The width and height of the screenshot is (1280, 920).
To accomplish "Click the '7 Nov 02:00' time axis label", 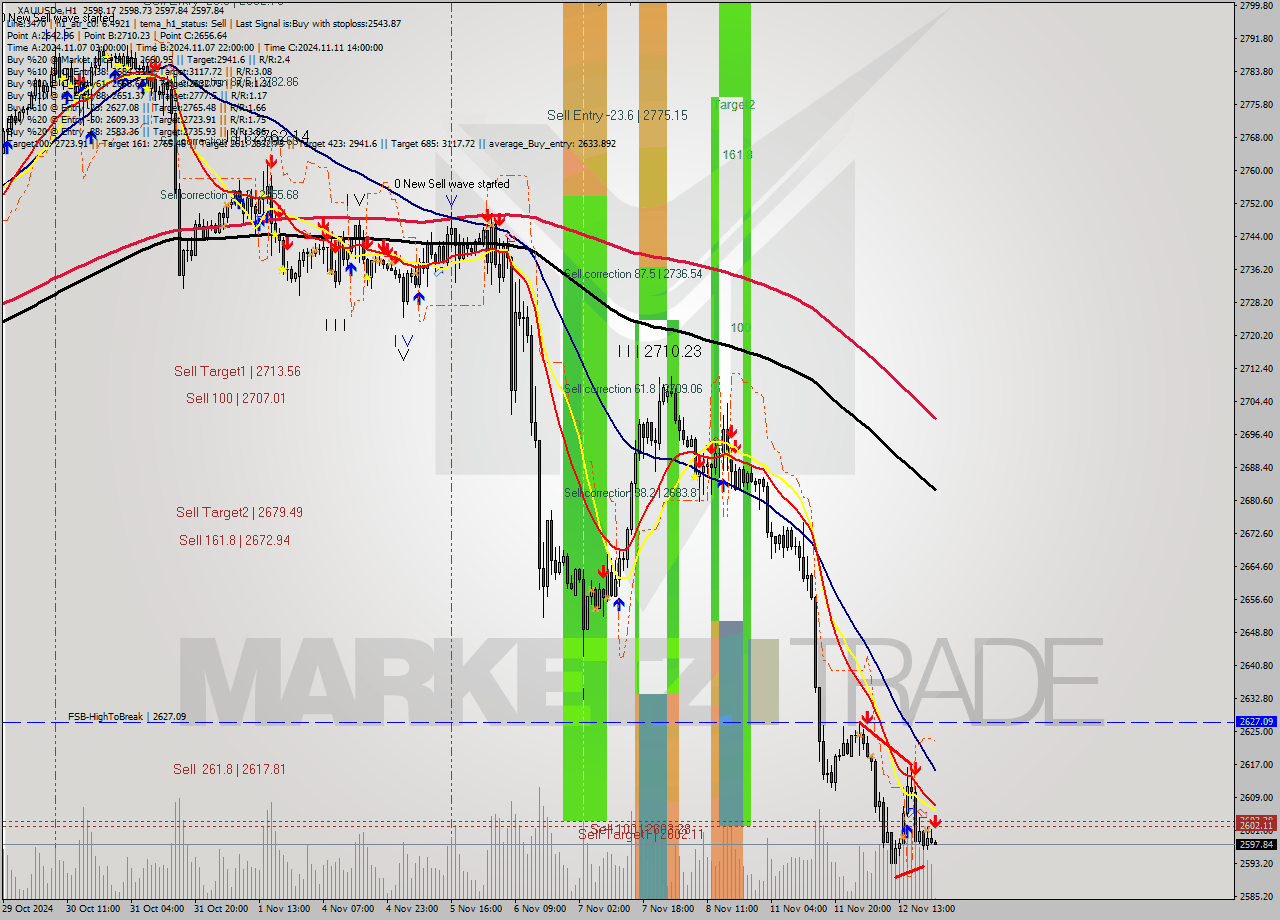I will click(605, 909).
